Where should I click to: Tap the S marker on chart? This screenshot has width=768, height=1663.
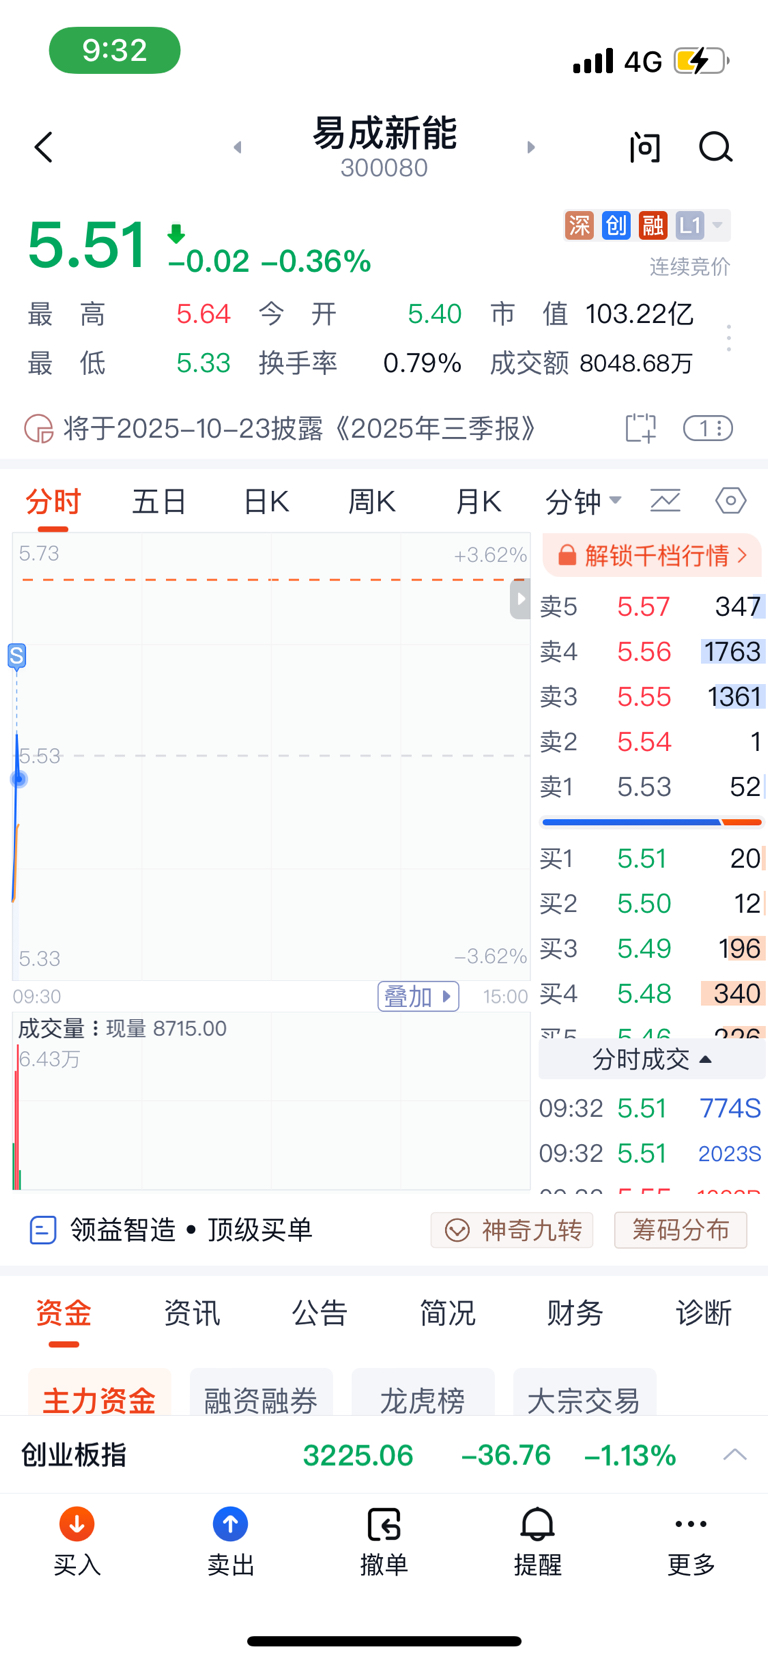pos(17,656)
